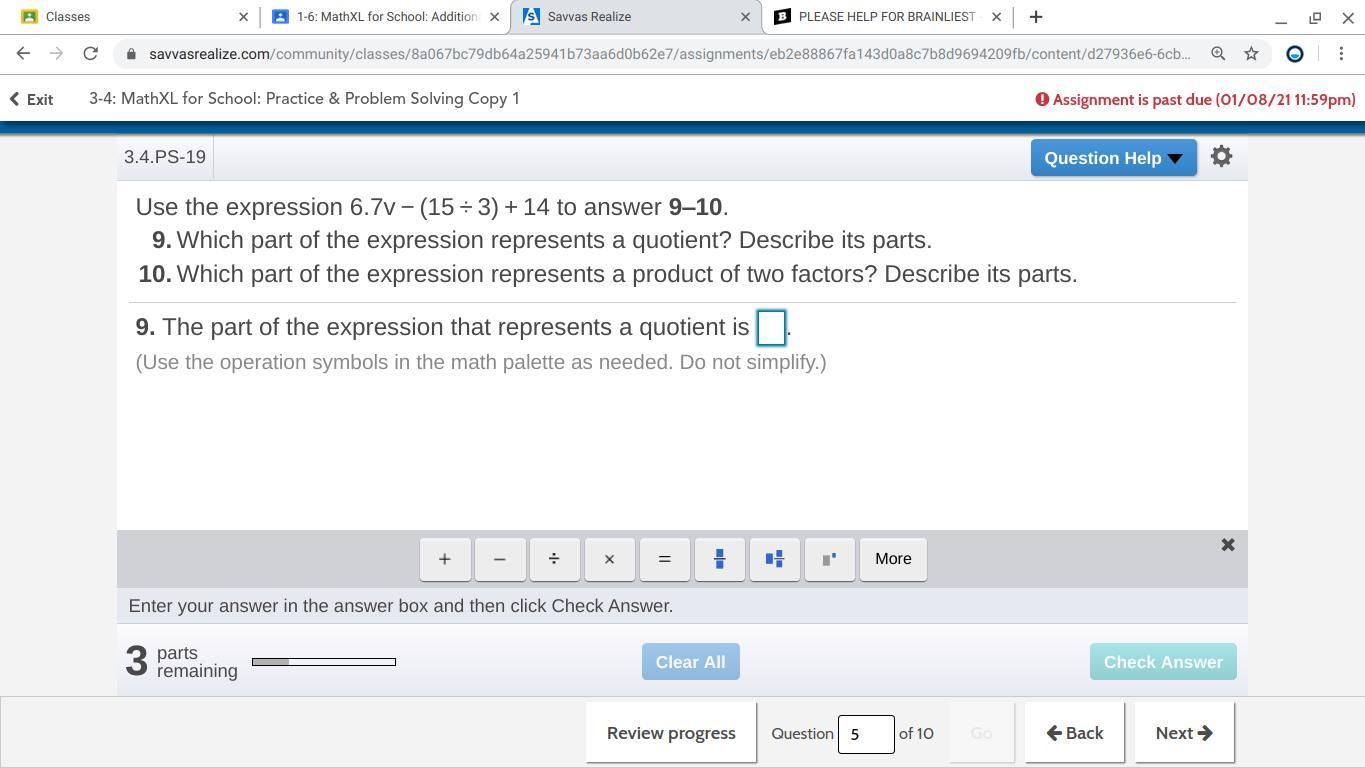Image resolution: width=1365 pixels, height=768 pixels.
Task: Insert a minus sign from the math palette
Action: tap(499, 558)
